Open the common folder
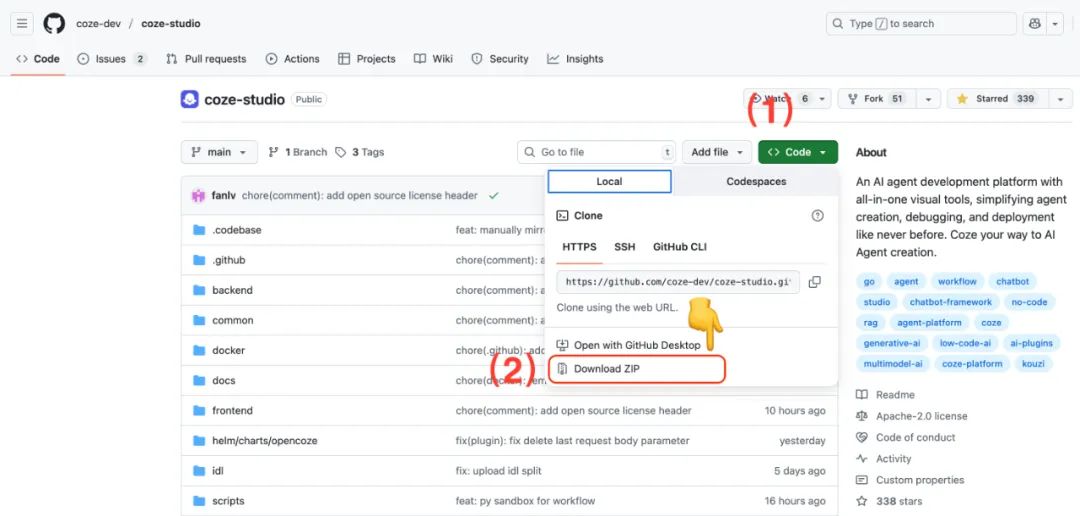1080x516 pixels. pos(233,320)
